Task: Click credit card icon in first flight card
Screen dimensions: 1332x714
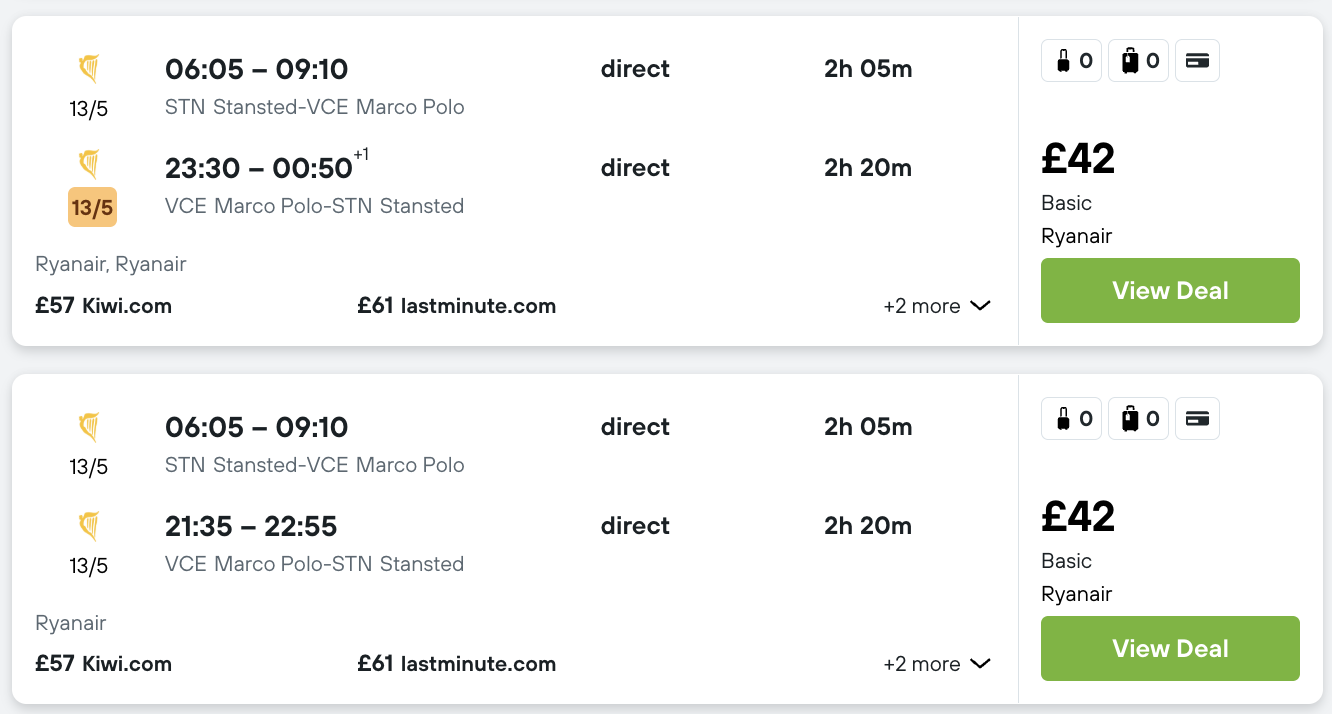Action: pyautogui.click(x=1197, y=61)
